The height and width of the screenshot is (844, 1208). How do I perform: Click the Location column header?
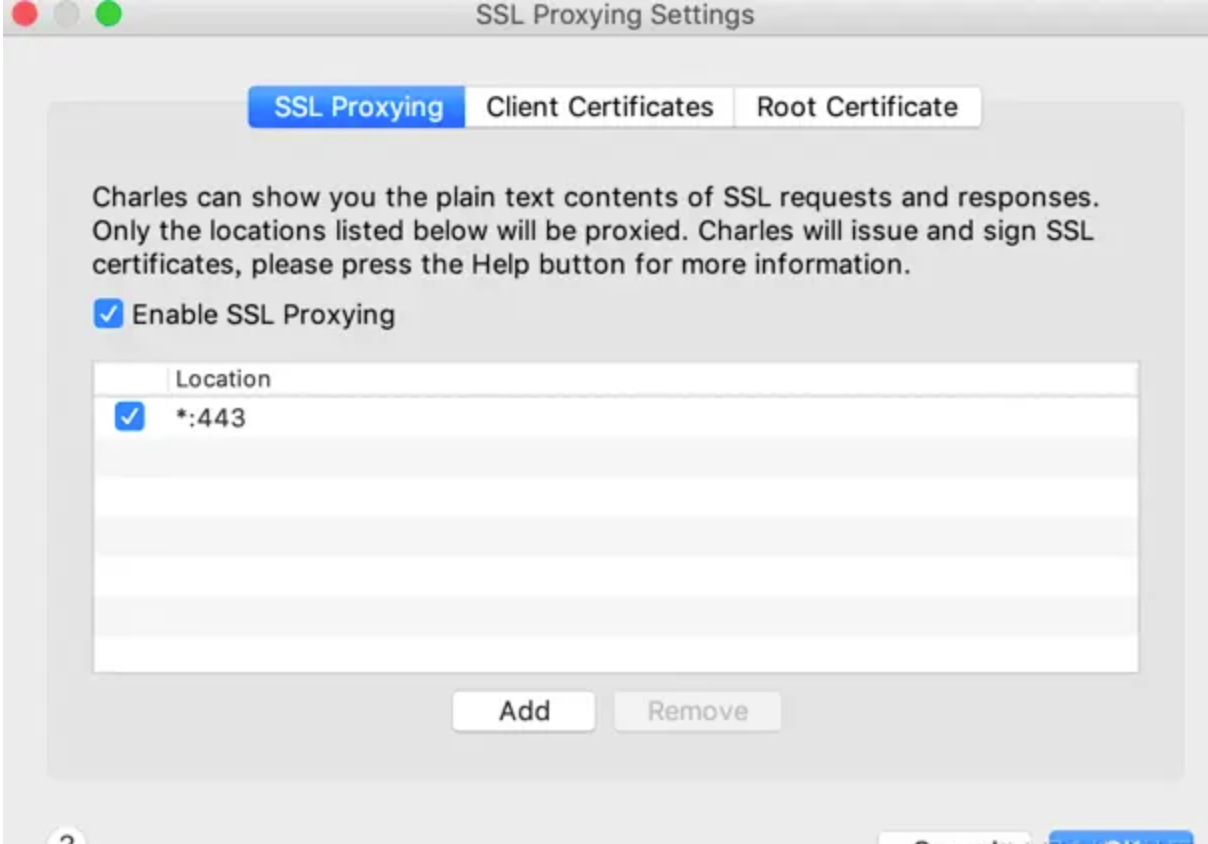[x=653, y=379]
